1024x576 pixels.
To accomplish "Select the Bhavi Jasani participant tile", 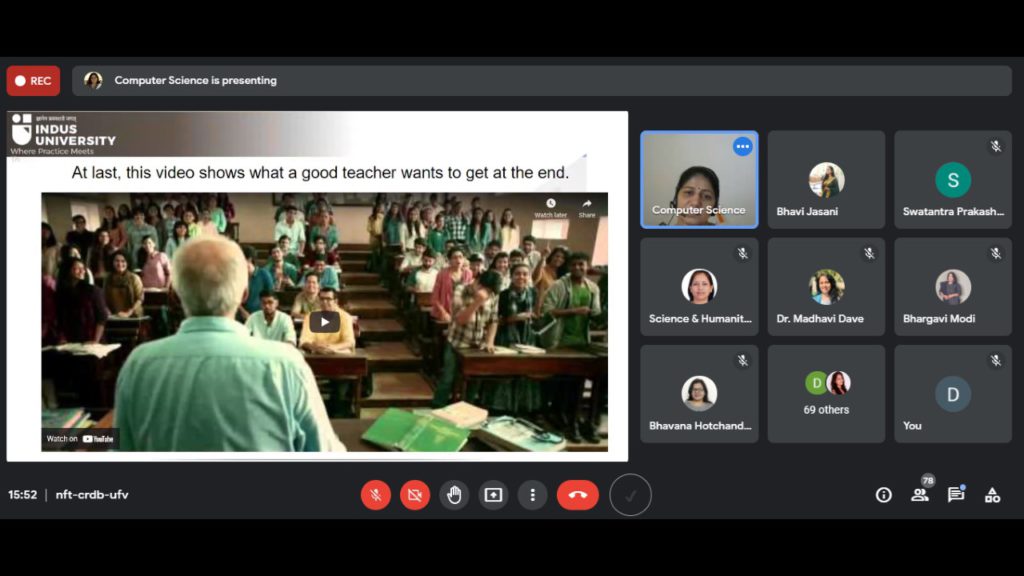I will 826,180.
